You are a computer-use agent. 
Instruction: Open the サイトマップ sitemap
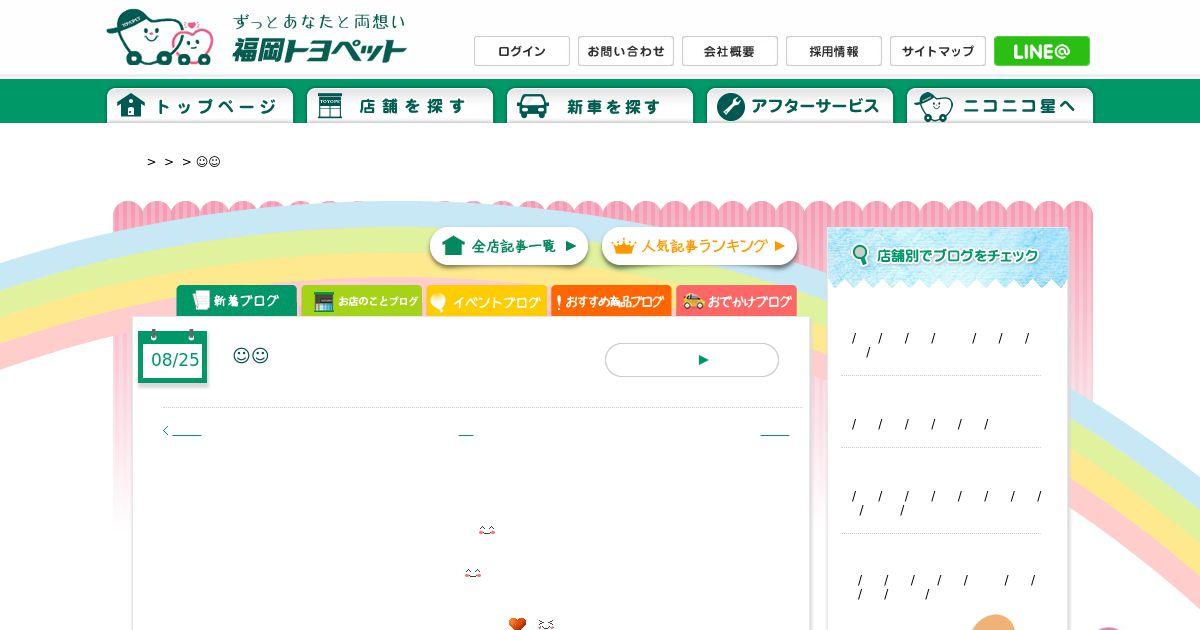[x=938, y=51]
